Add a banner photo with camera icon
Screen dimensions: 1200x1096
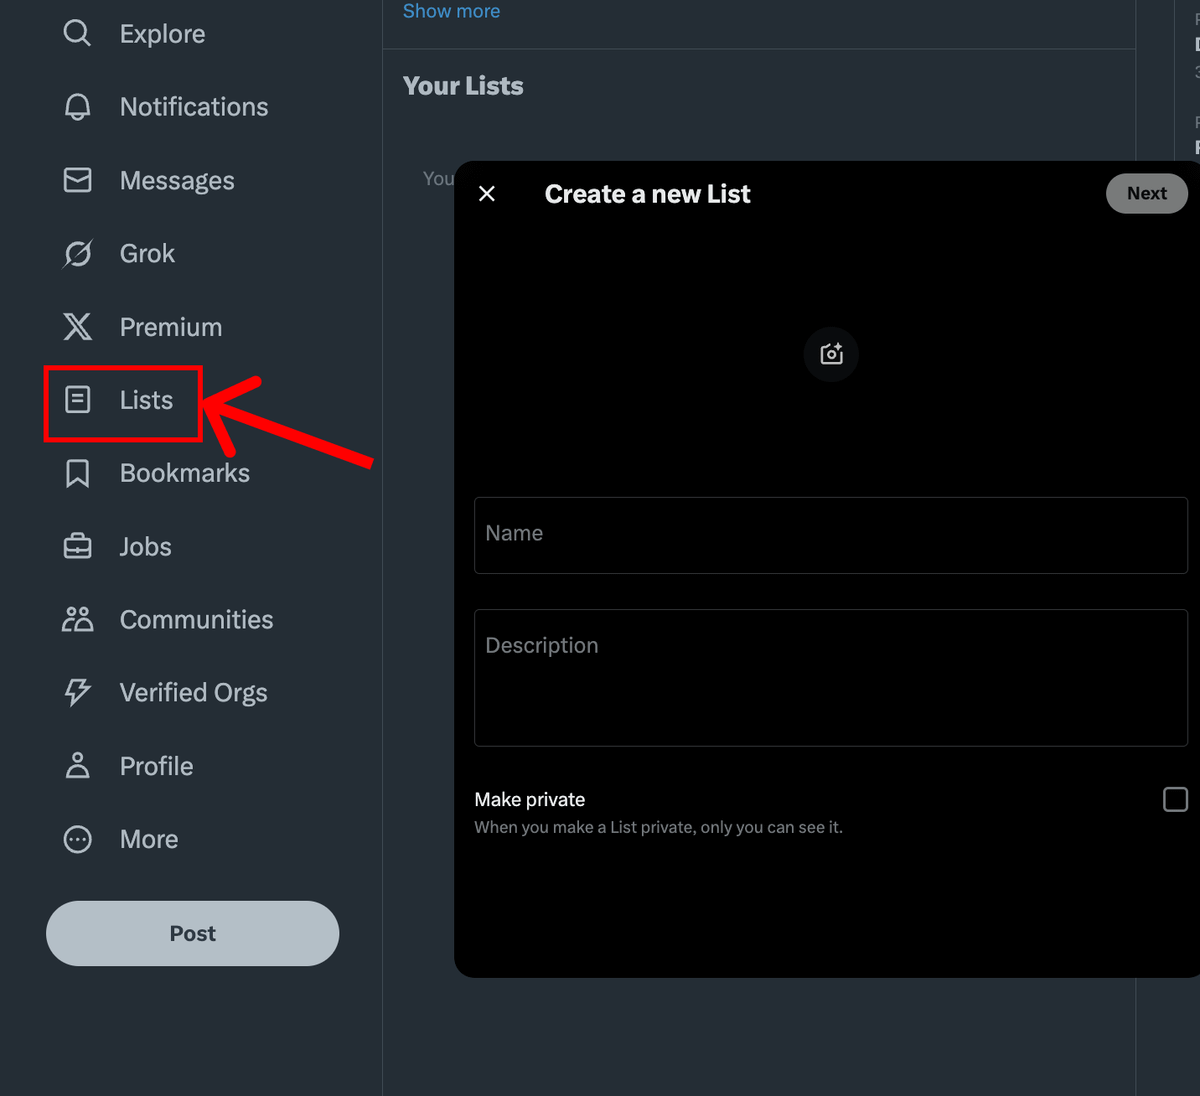pos(831,354)
